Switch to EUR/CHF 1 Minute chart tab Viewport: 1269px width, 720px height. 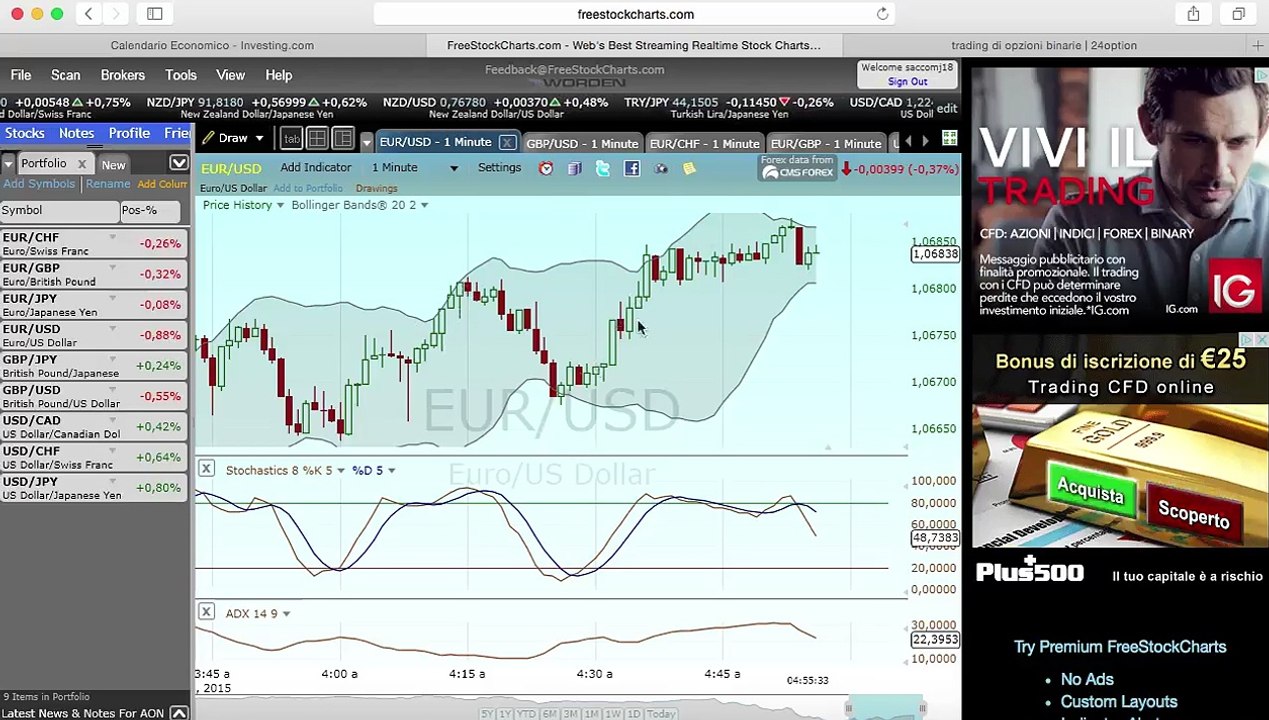click(704, 143)
